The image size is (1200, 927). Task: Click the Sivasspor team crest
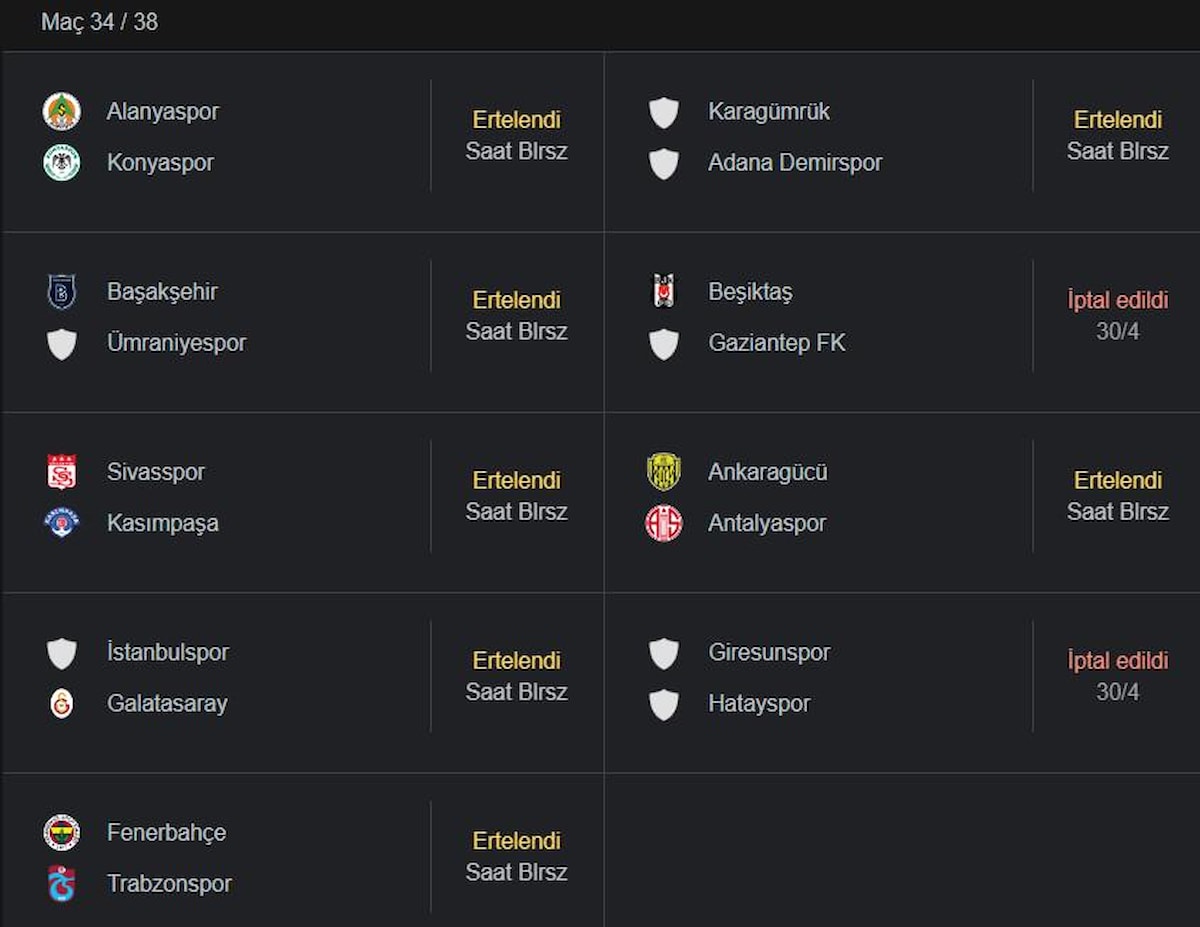(62, 472)
